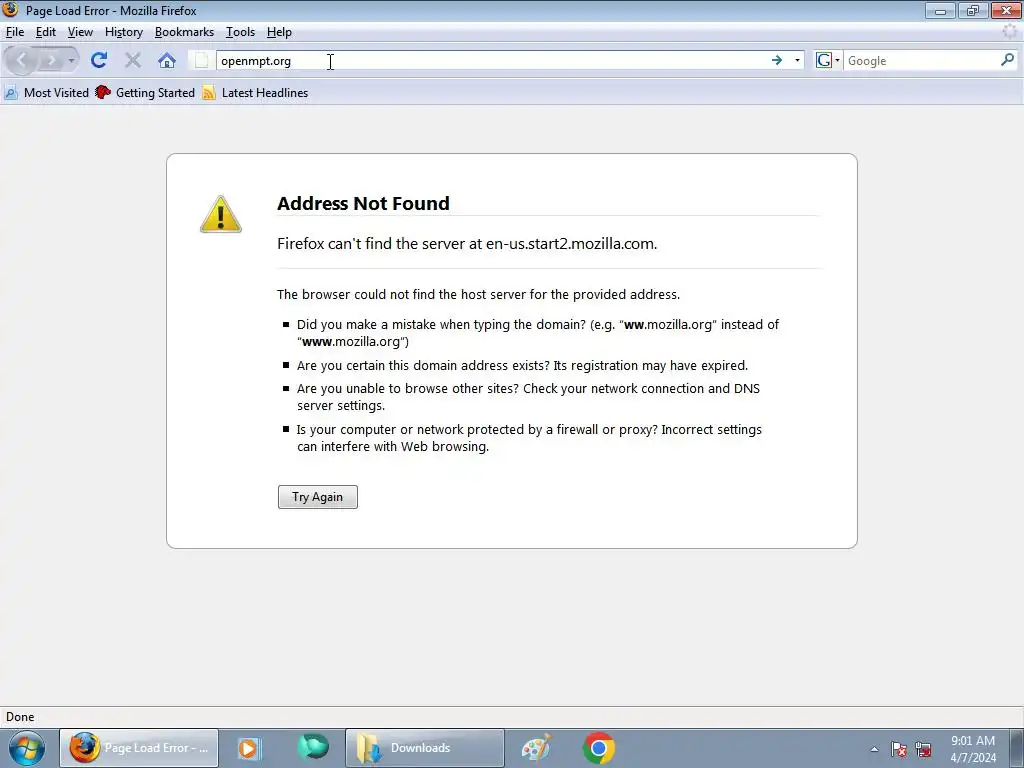The height and width of the screenshot is (768, 1024).
Task: Launch Google Chrome from taskbar
Action: click(599, 748)
